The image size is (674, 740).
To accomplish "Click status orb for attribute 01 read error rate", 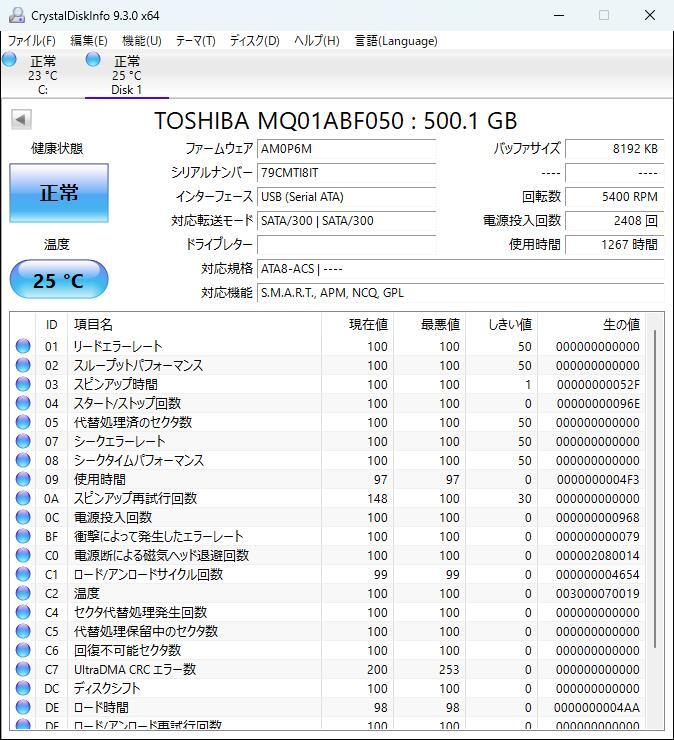I will coord(23,346).
